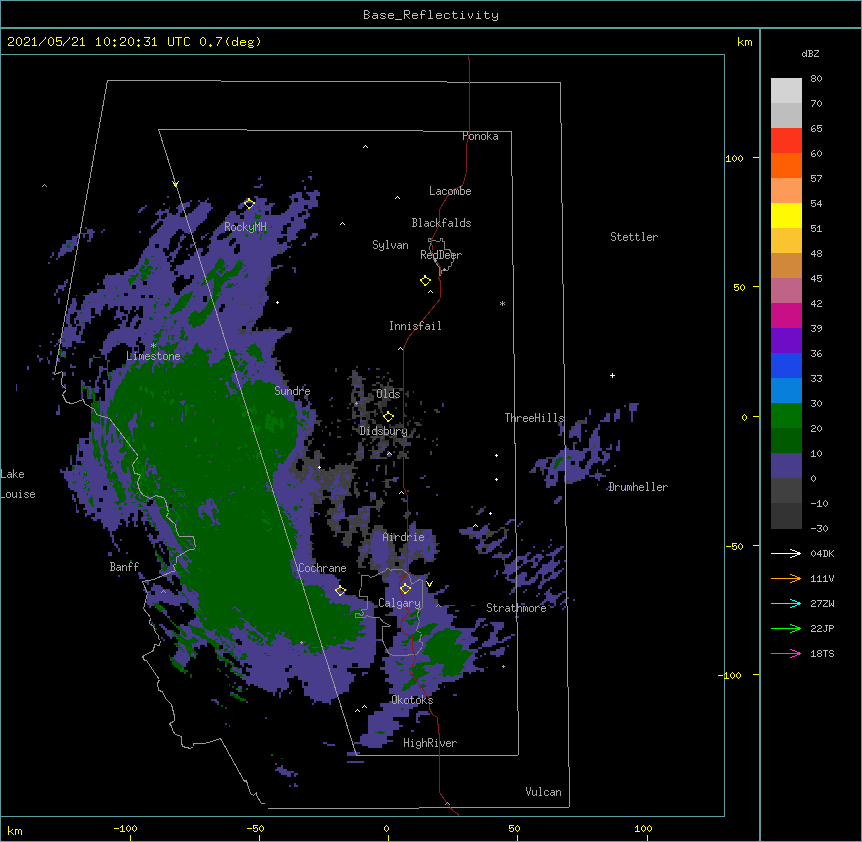Click the Sundre town label
The image size is (862, 842).
[x=292, y=391]
